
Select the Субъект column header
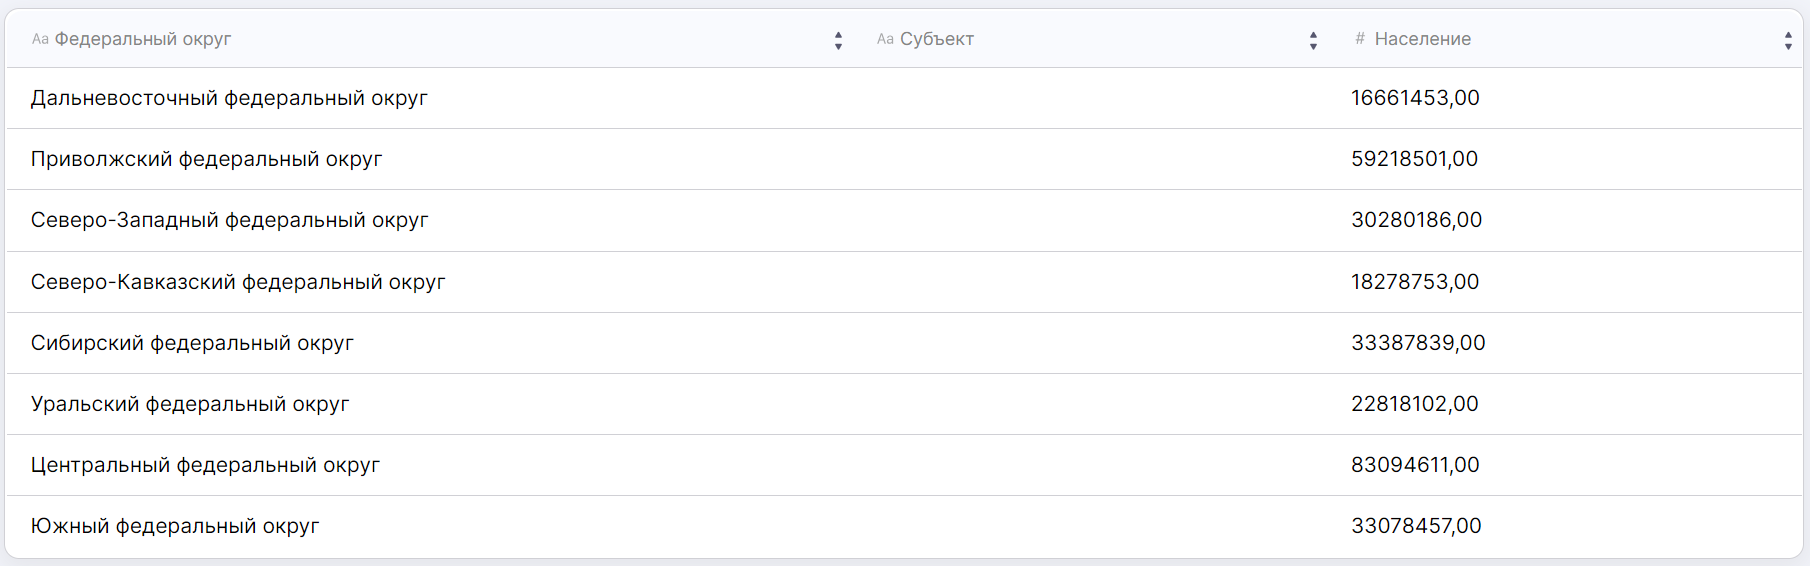click(937, 39)
